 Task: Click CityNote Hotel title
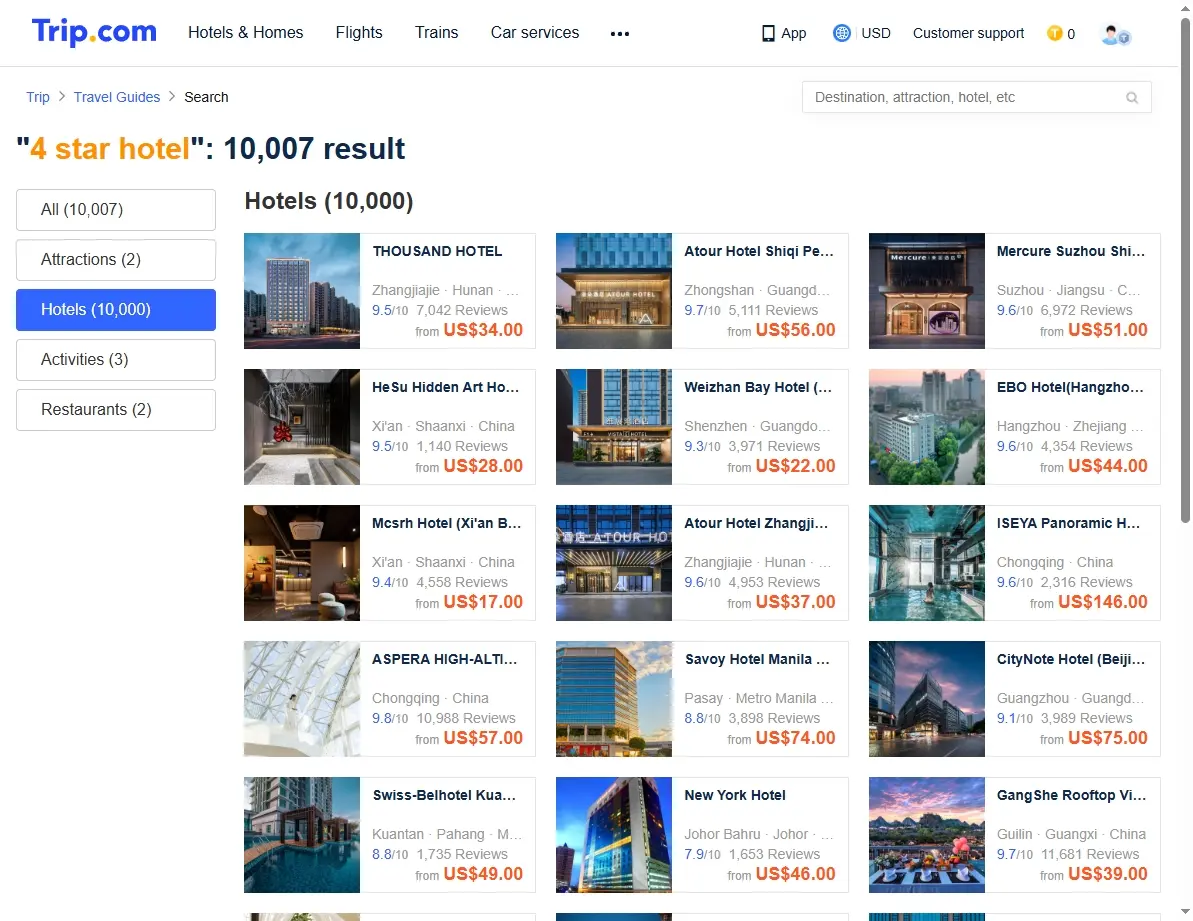(x=1071, y=659)
